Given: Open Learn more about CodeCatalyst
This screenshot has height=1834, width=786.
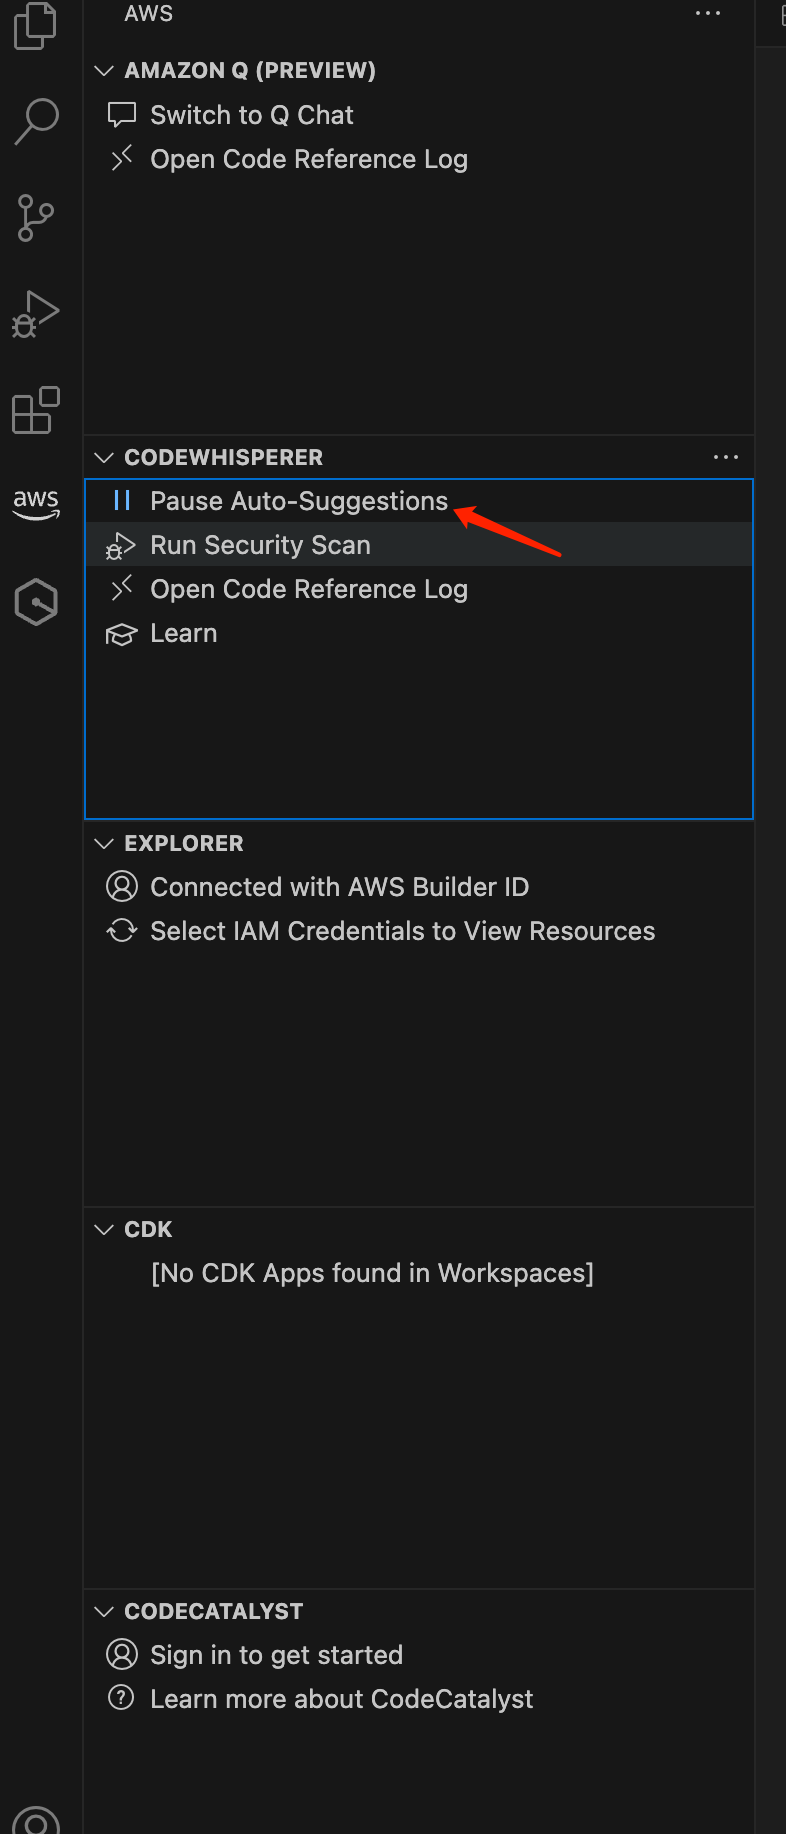Looking at the screenshot, I should click(x=342, y=1699).
